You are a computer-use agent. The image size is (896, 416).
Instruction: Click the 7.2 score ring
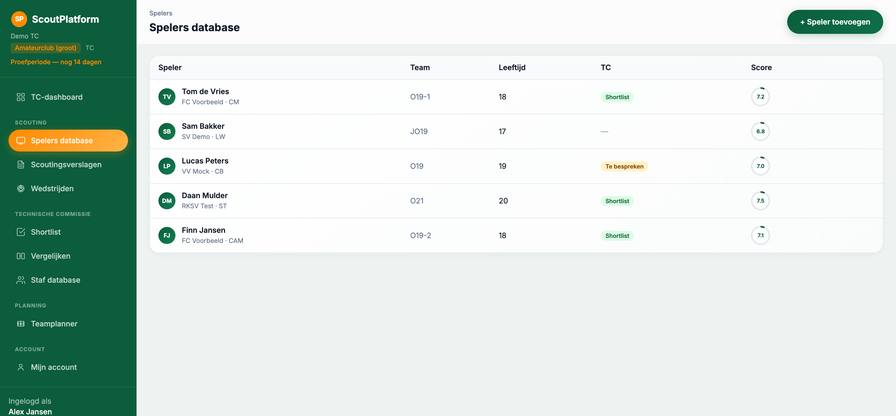761,97
